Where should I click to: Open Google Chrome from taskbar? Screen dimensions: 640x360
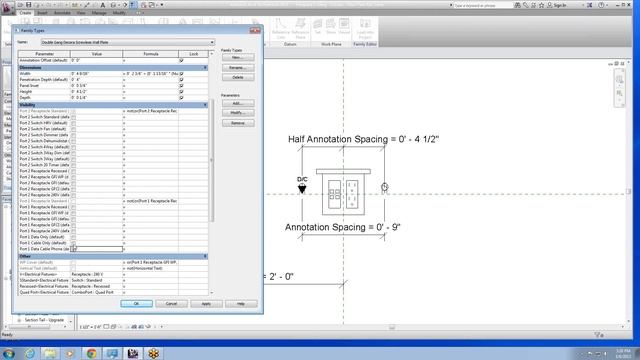[91, 353]
